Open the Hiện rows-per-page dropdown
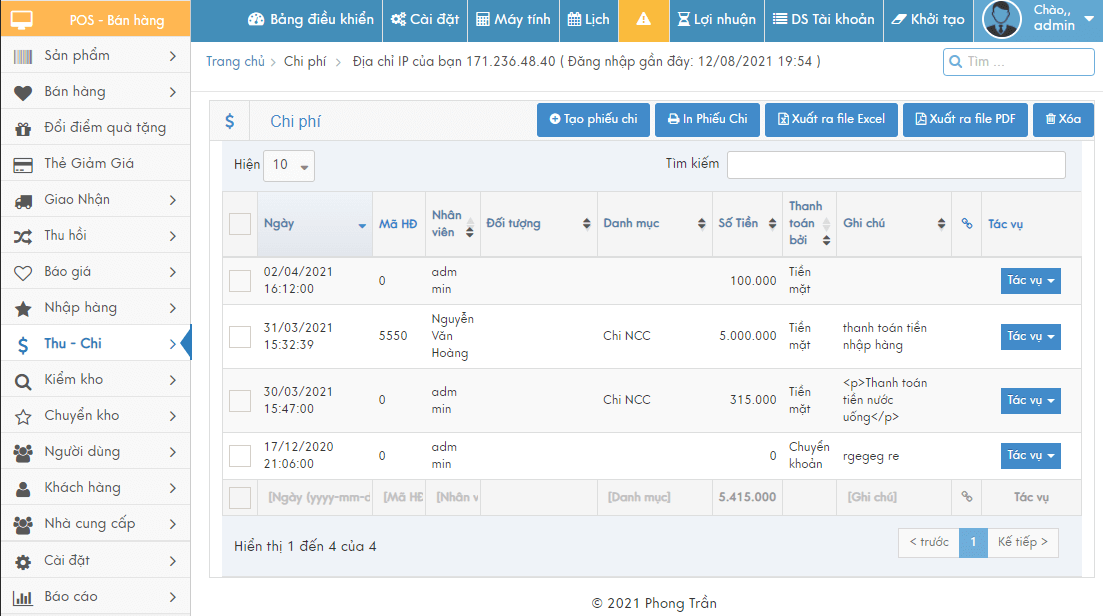Screen dimensions: 1103x616 [x=288, y=165]
